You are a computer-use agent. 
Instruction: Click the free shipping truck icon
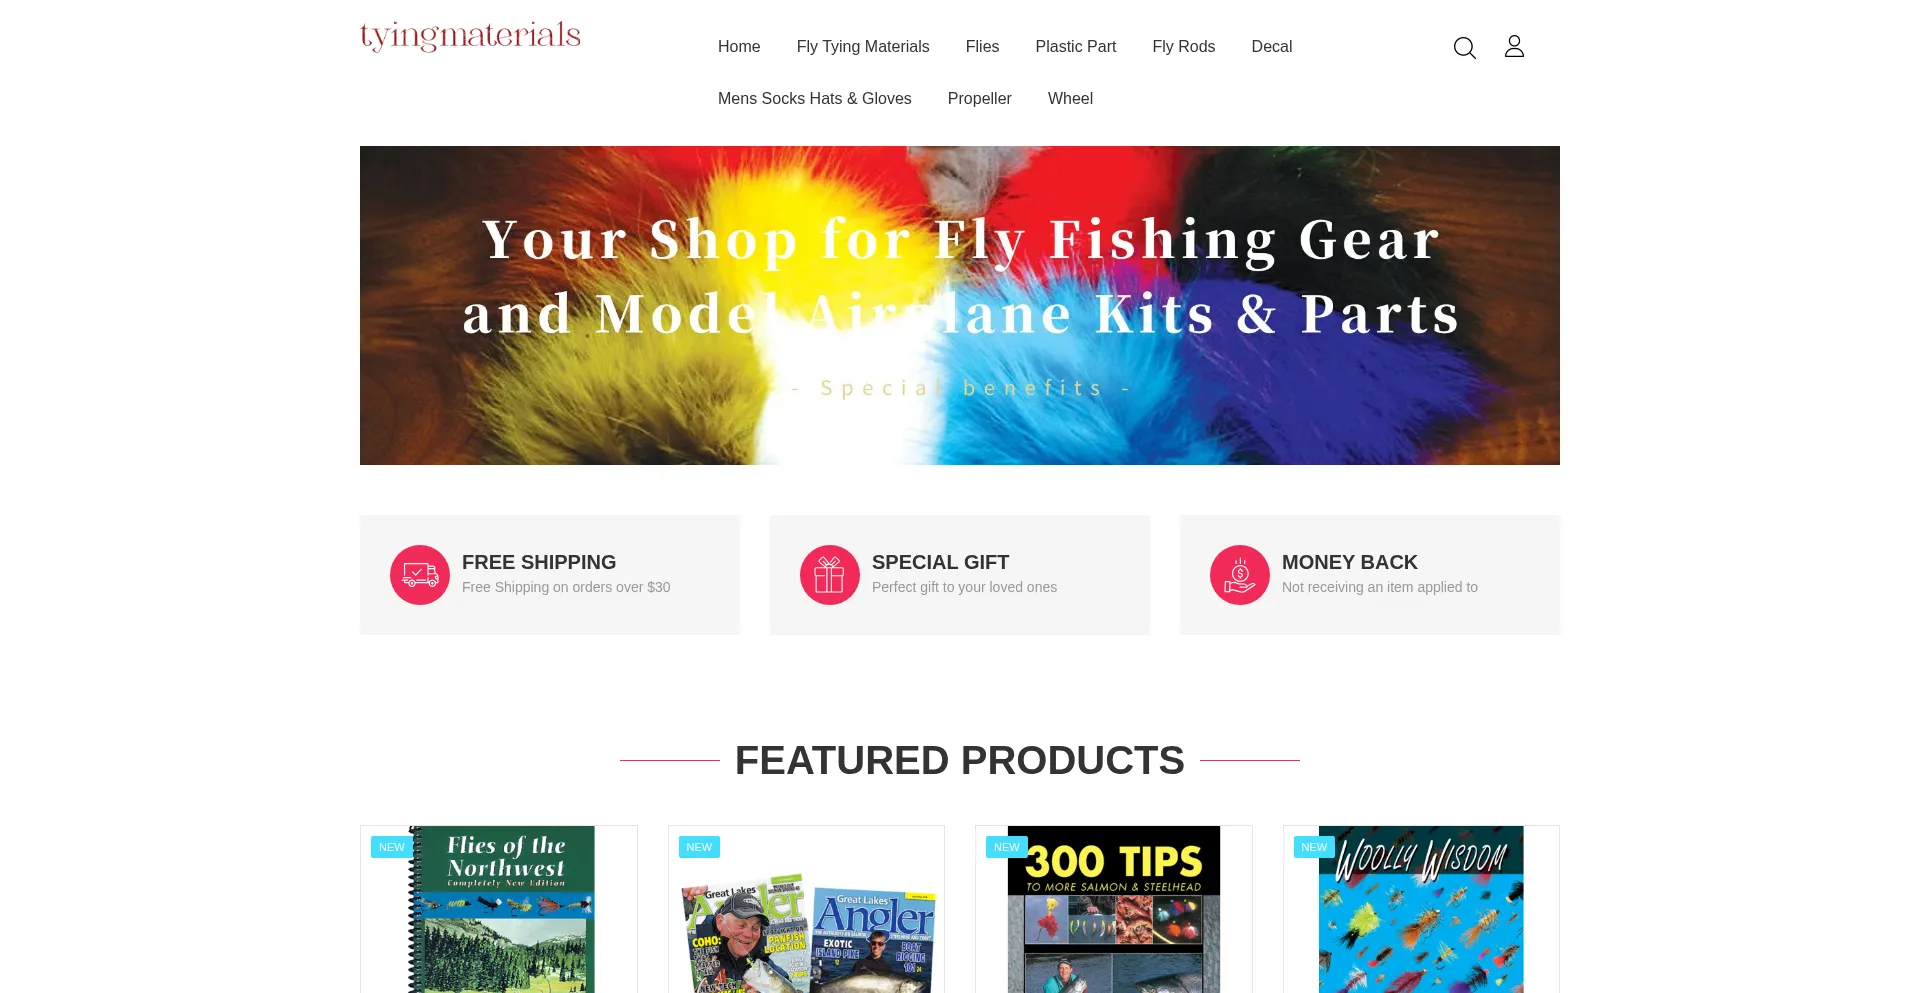click(x=420, y=575)
